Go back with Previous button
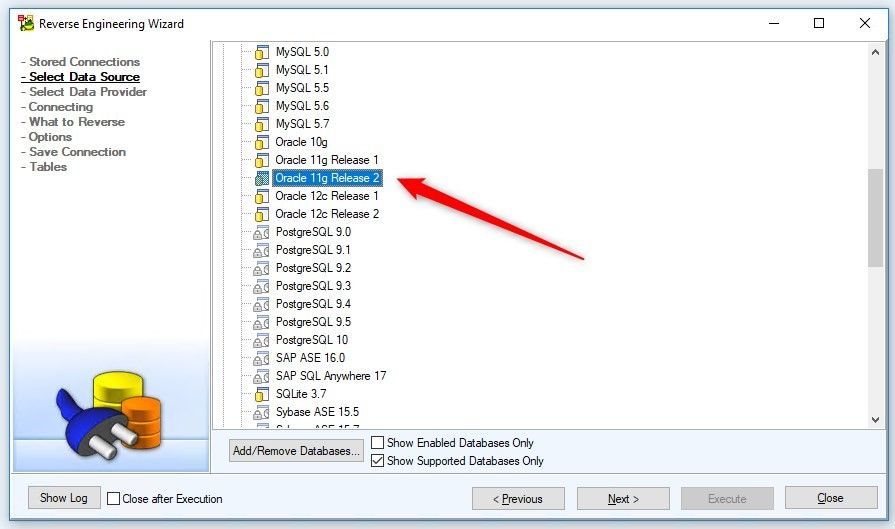895x529 pixels. (x=518, y=499)
